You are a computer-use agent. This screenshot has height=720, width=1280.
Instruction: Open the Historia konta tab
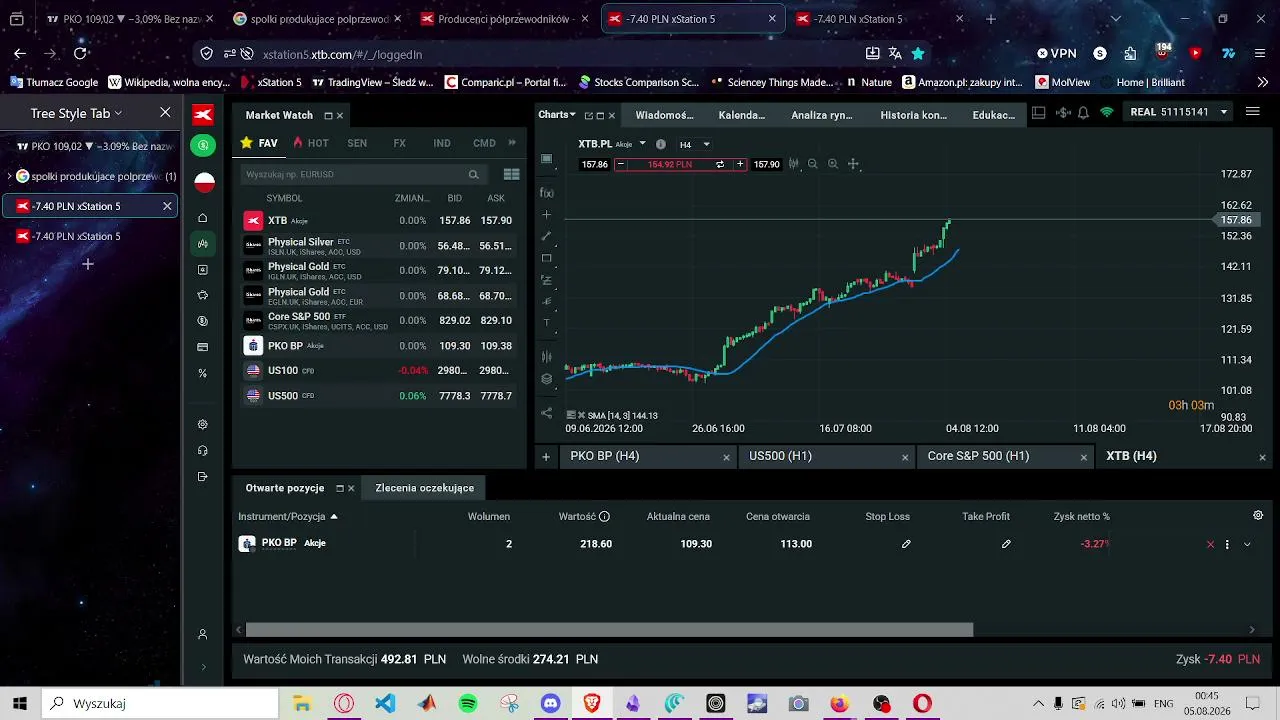tap(913, 115)
